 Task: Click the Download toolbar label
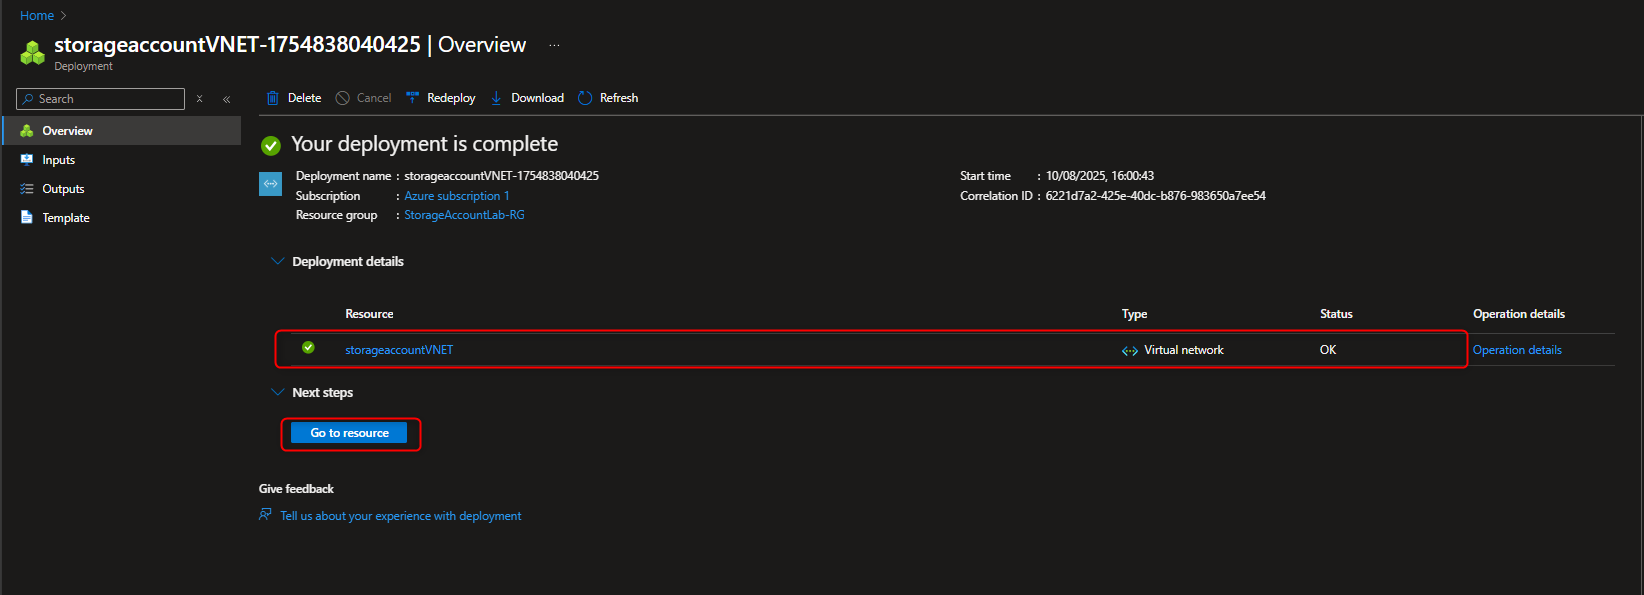[537, 98]
